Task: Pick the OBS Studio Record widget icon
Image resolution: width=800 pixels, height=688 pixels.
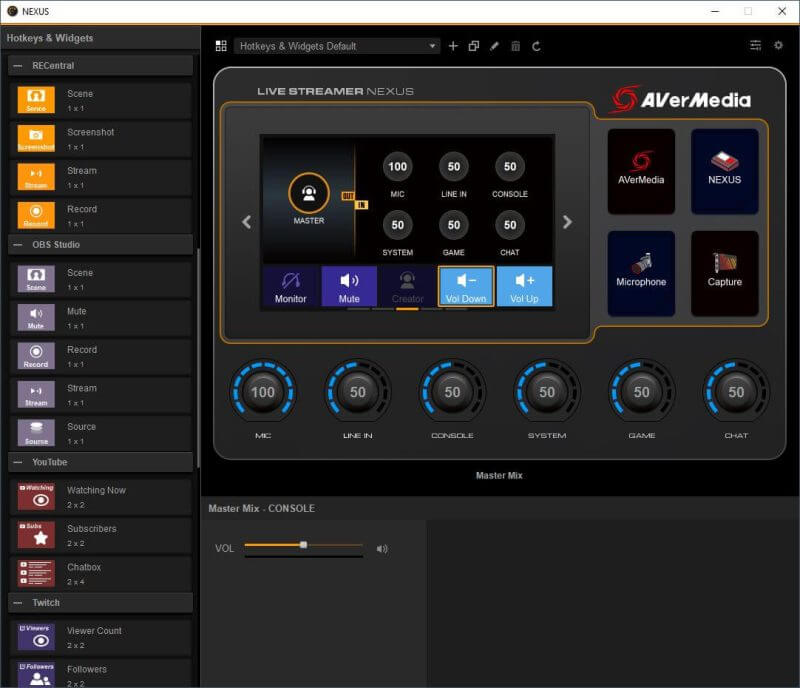Action: point(36,356)
